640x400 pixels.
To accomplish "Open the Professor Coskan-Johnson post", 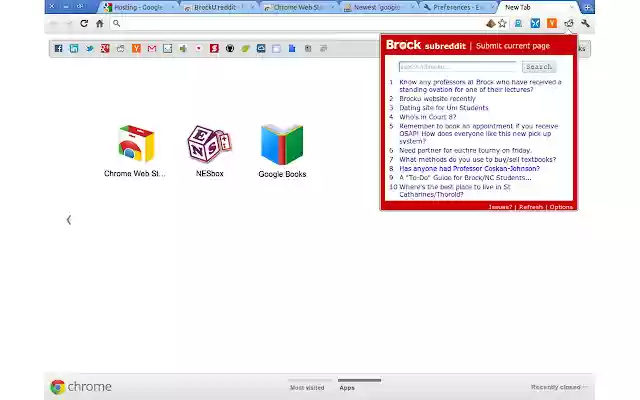I will click(469, 168).
